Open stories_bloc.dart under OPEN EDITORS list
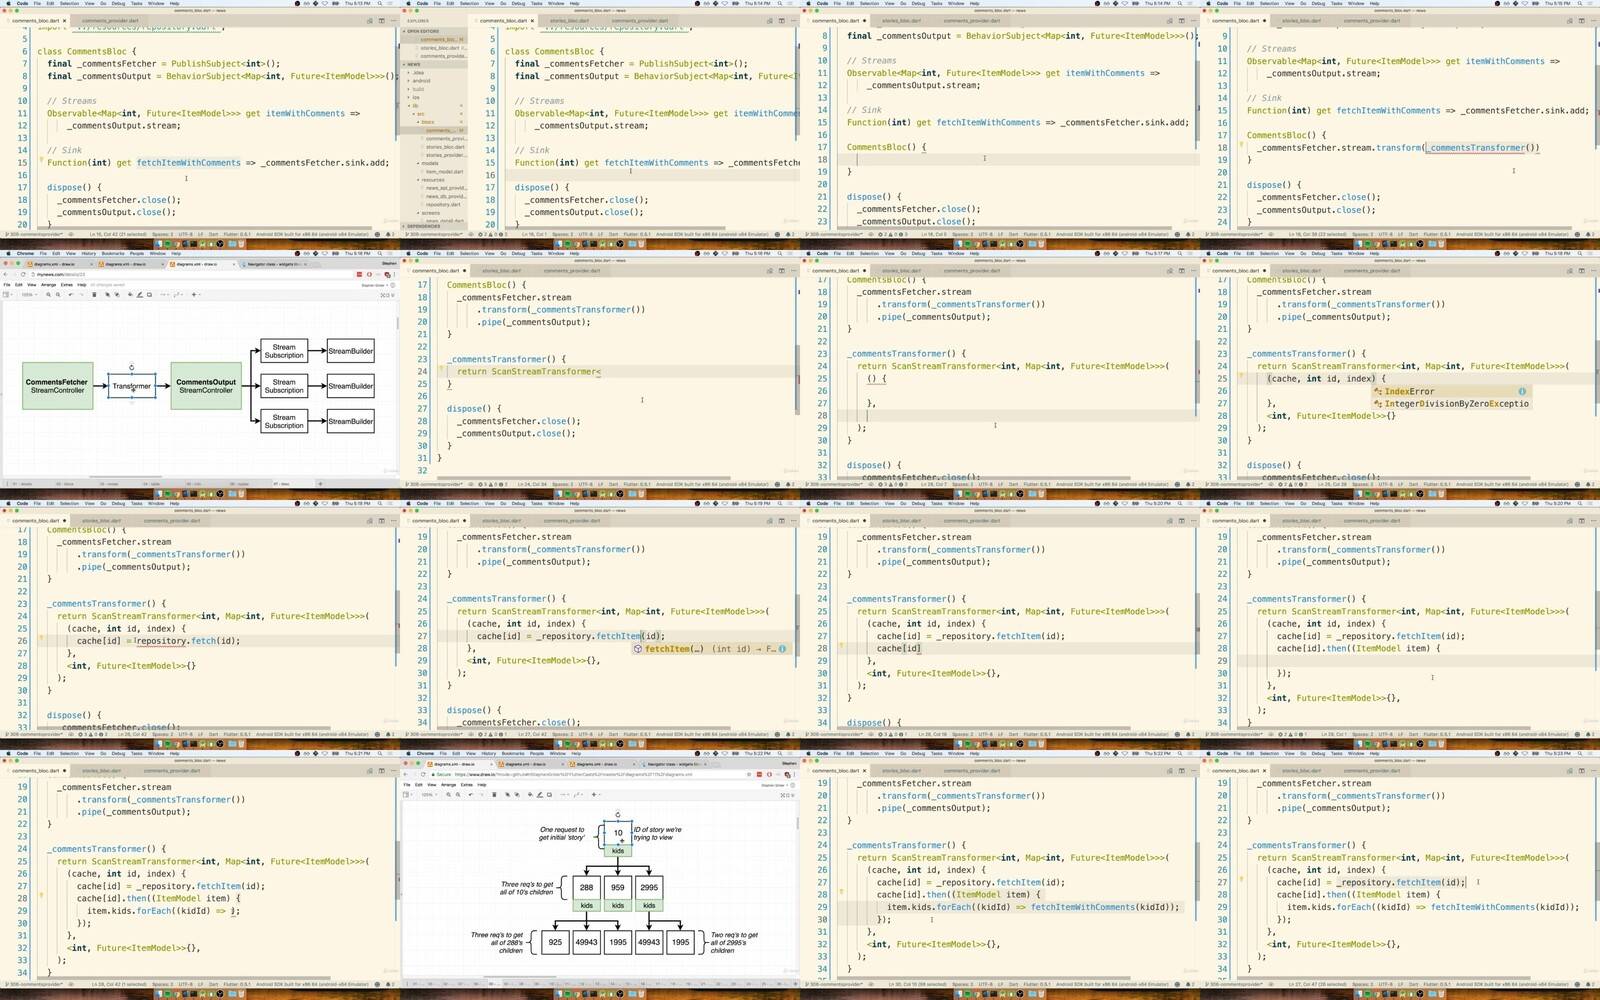 coord(441,48)
